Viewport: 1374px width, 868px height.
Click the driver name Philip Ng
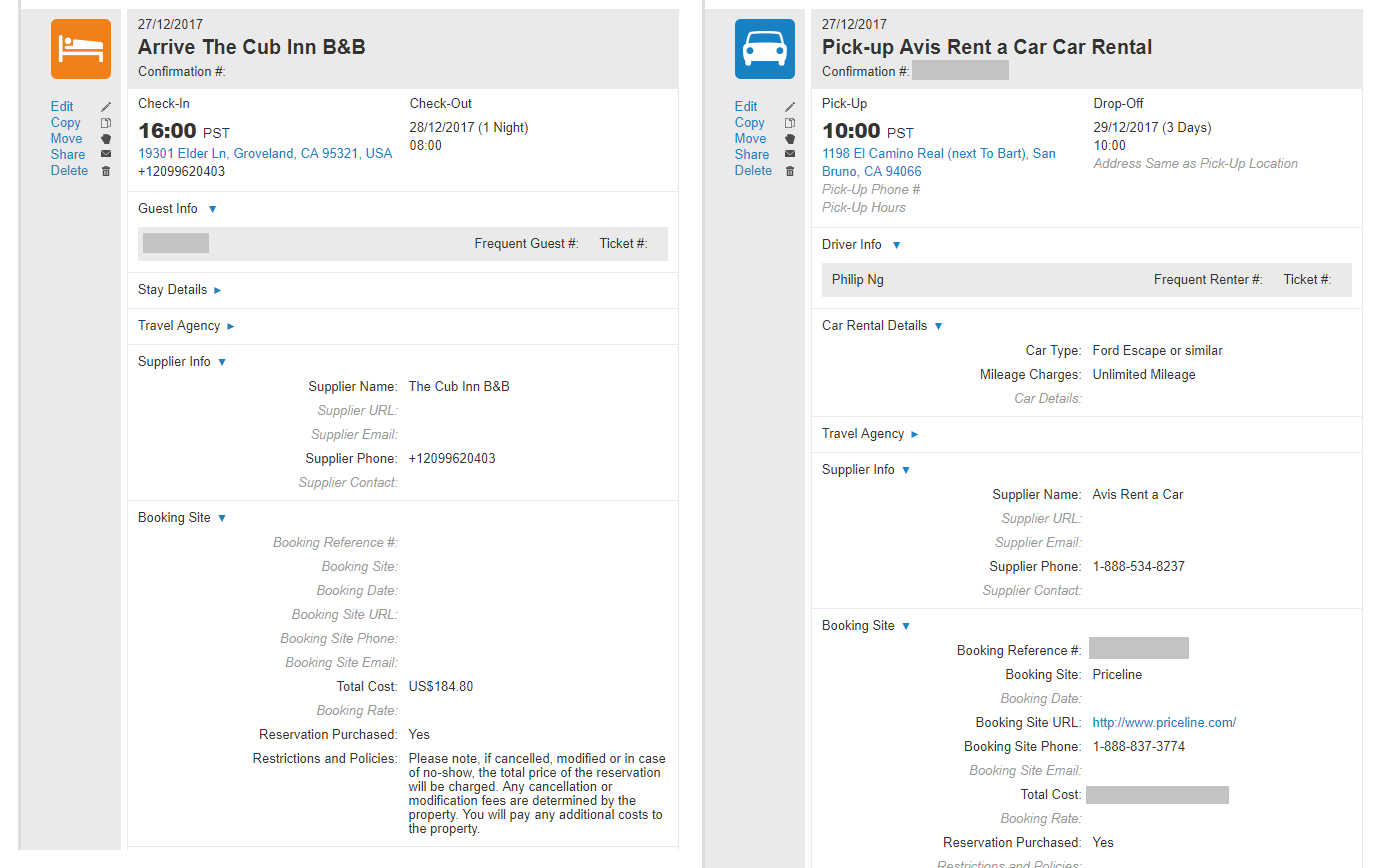pos(858,280)
